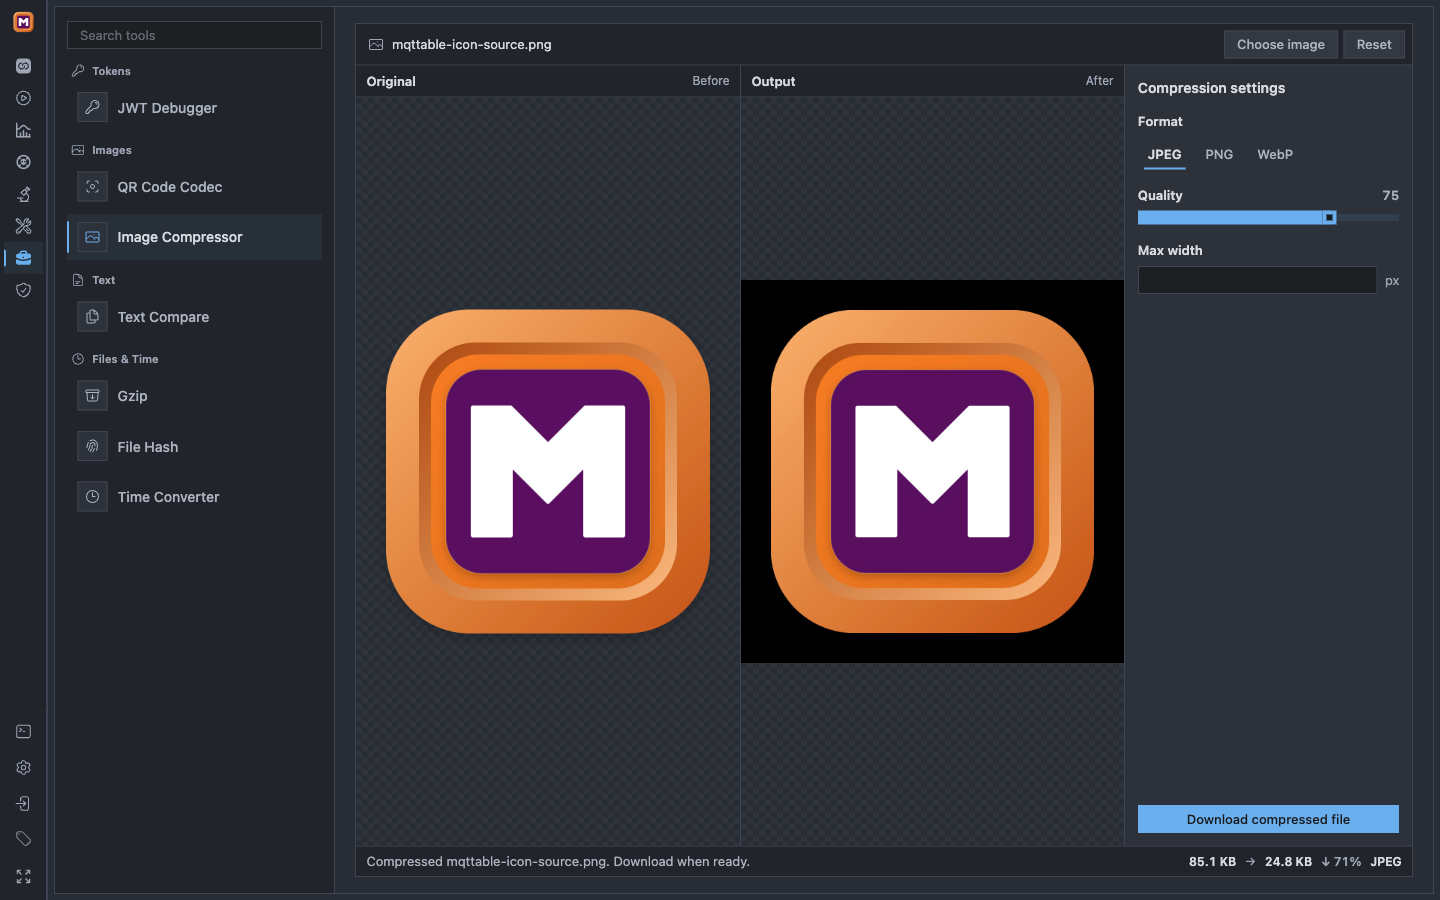Open the settings gear in the sidebar

point(23,768)
